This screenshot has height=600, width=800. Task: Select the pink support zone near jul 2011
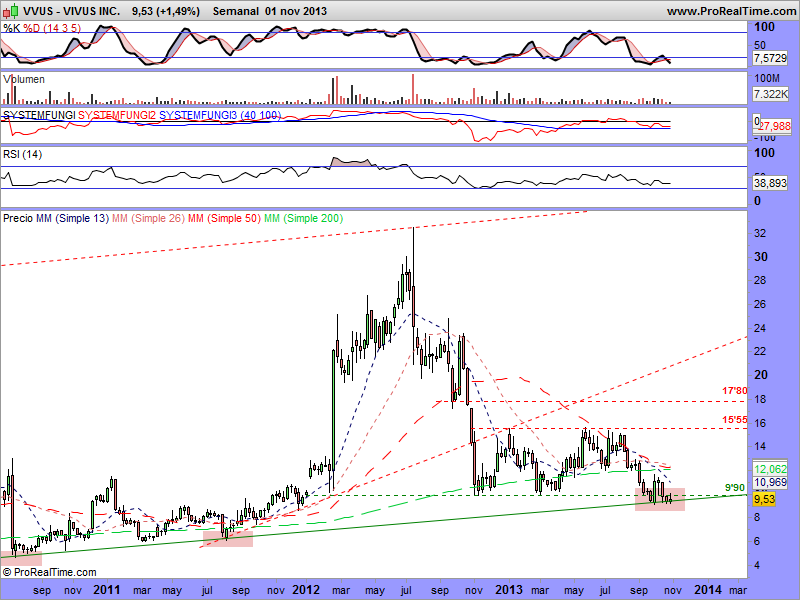pos(228,538)
